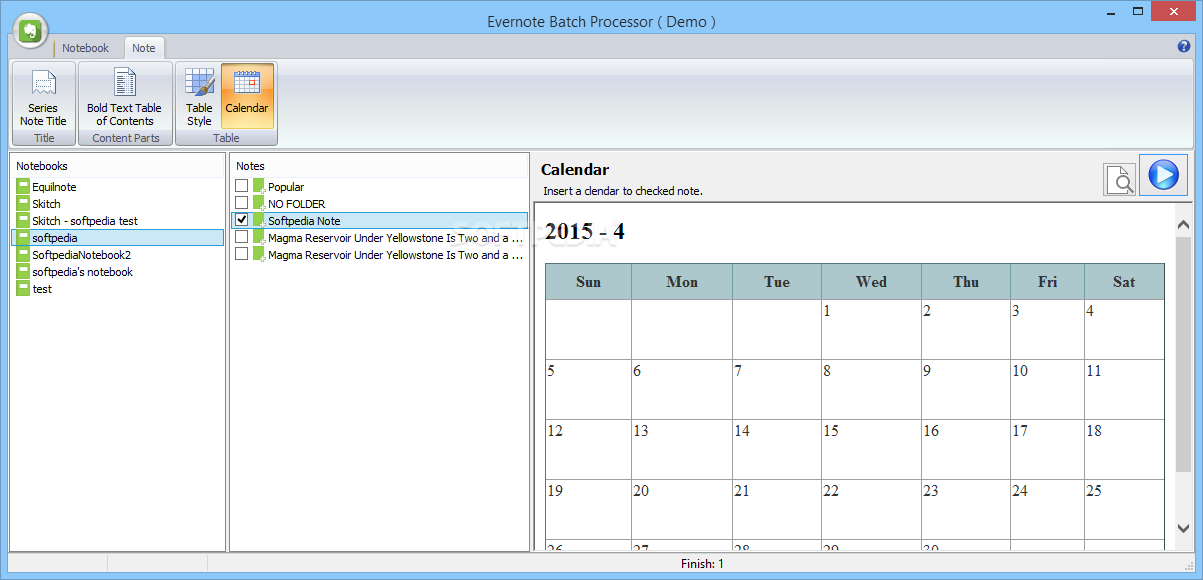Click the NO FOLDER note icon
The image size is (1203, 580).
259,204
